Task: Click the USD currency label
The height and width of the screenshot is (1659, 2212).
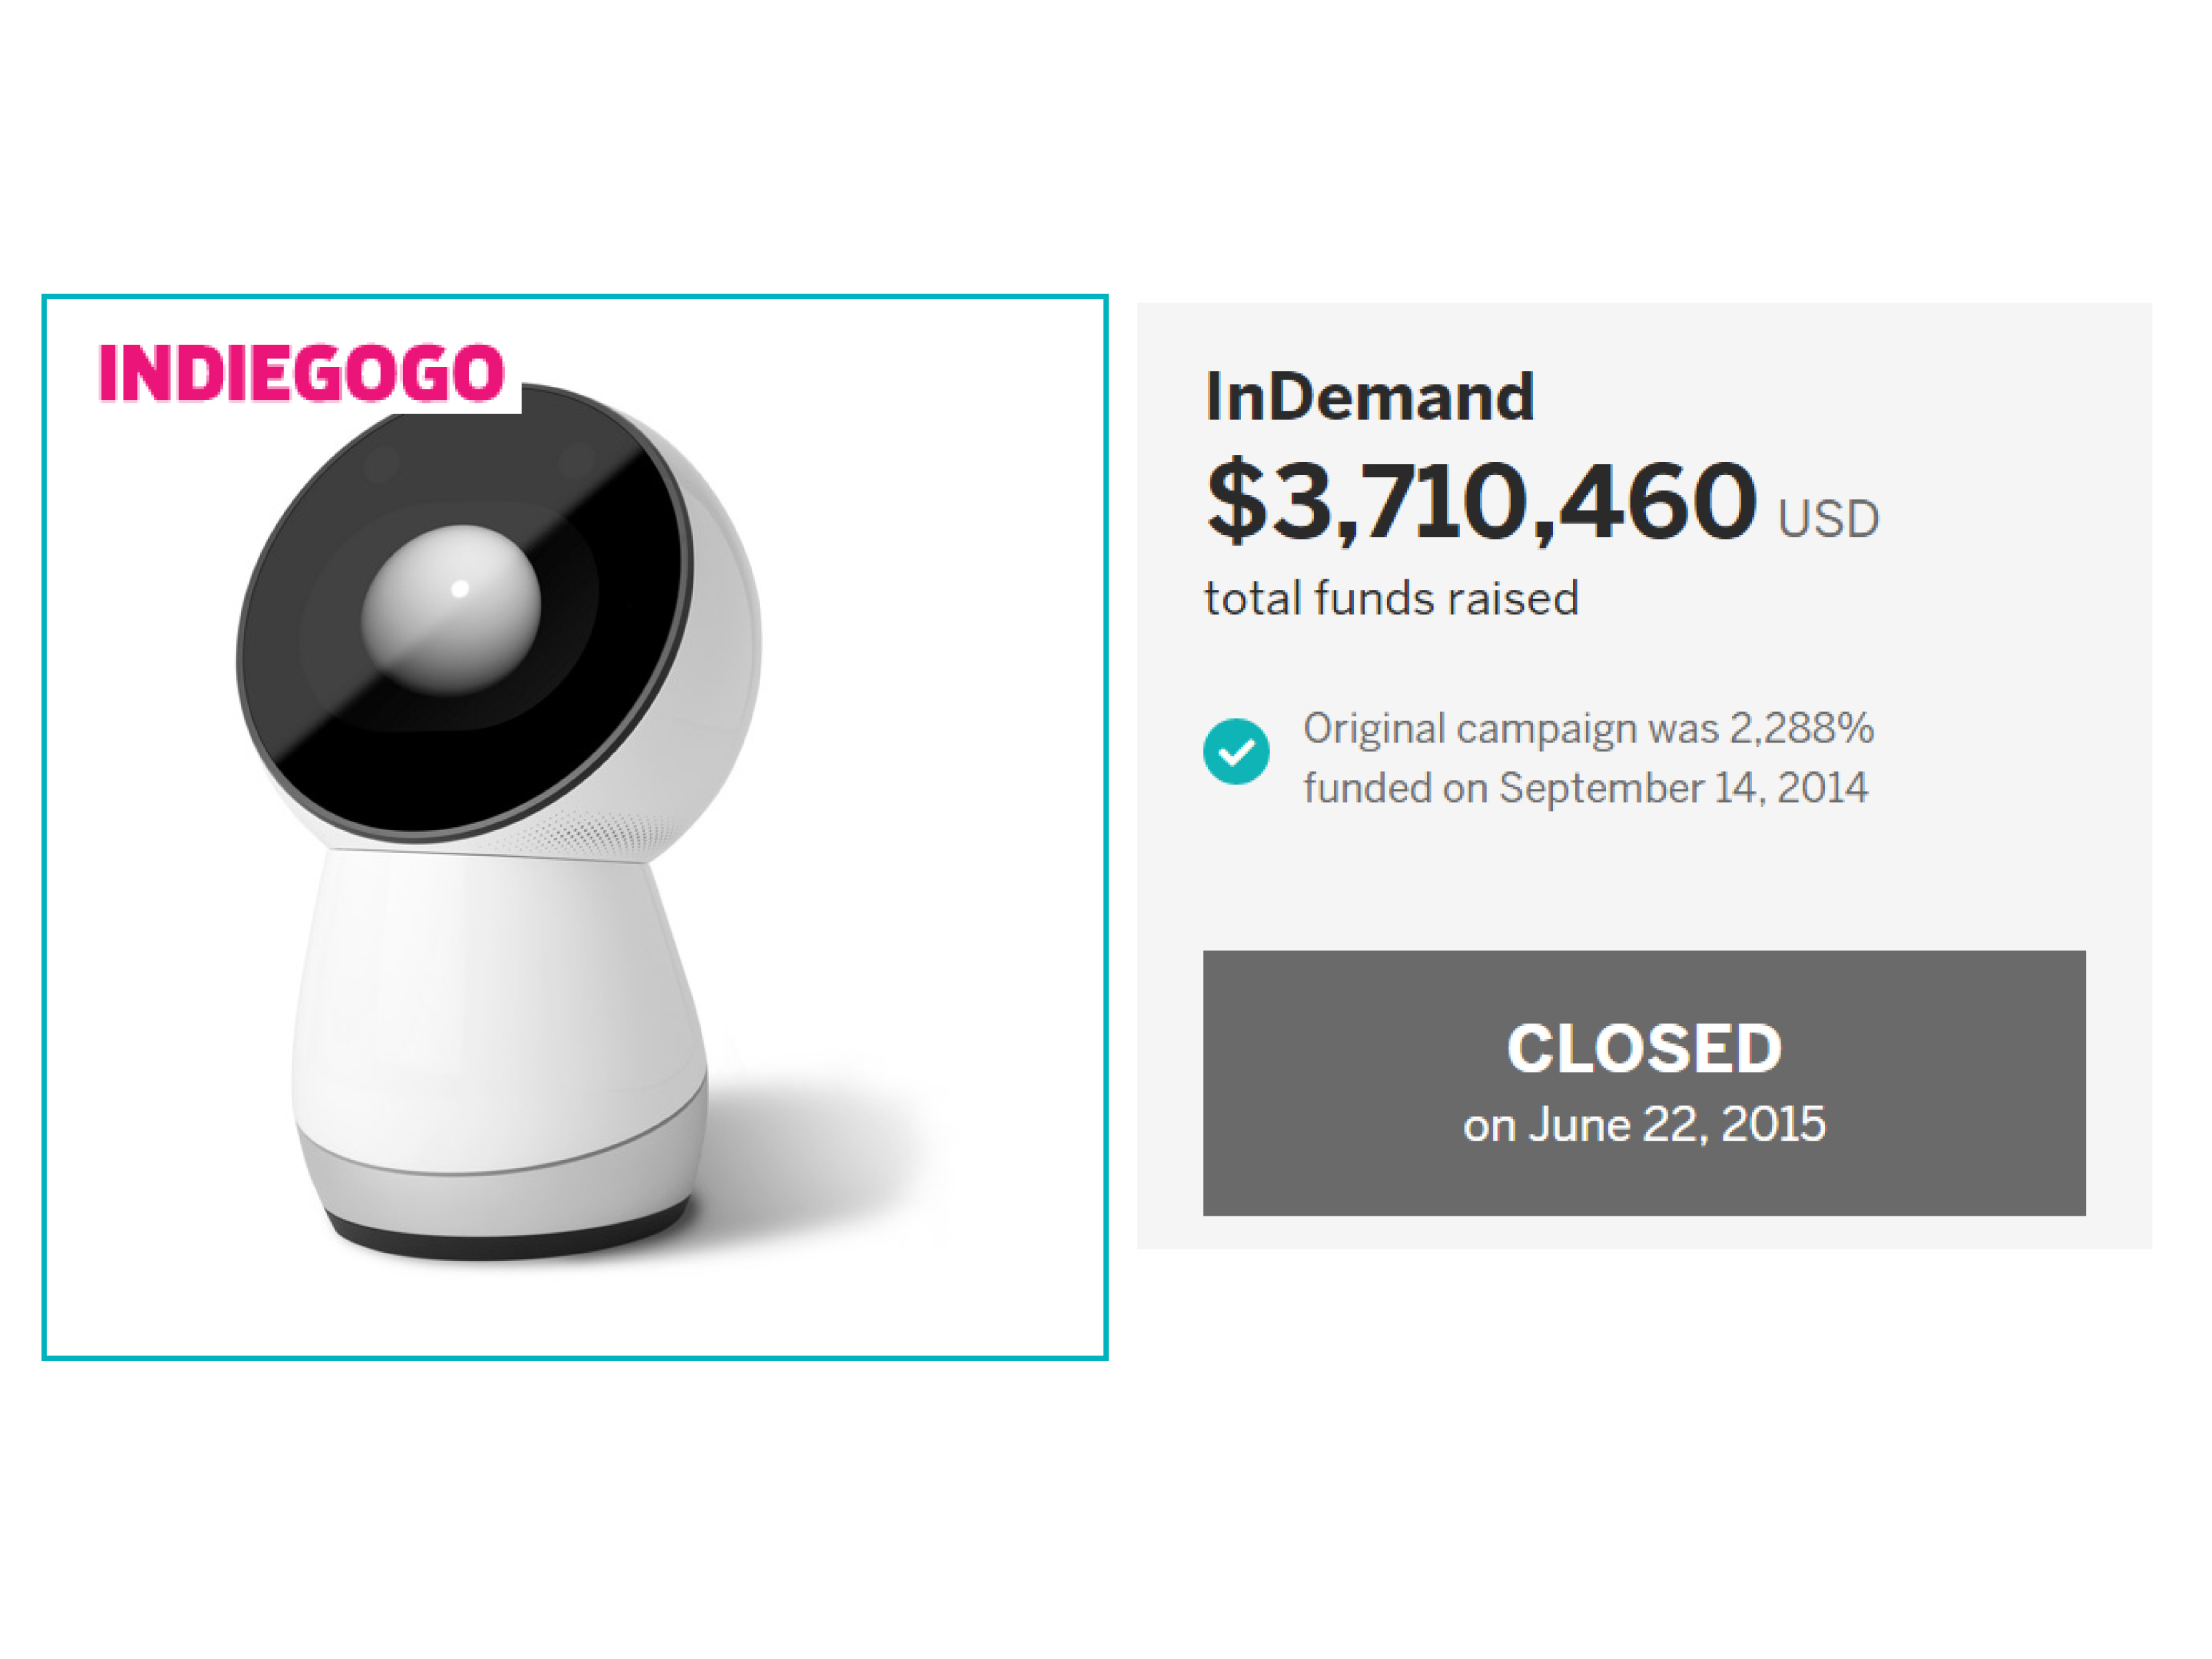Action: (x=1828, y=520)
